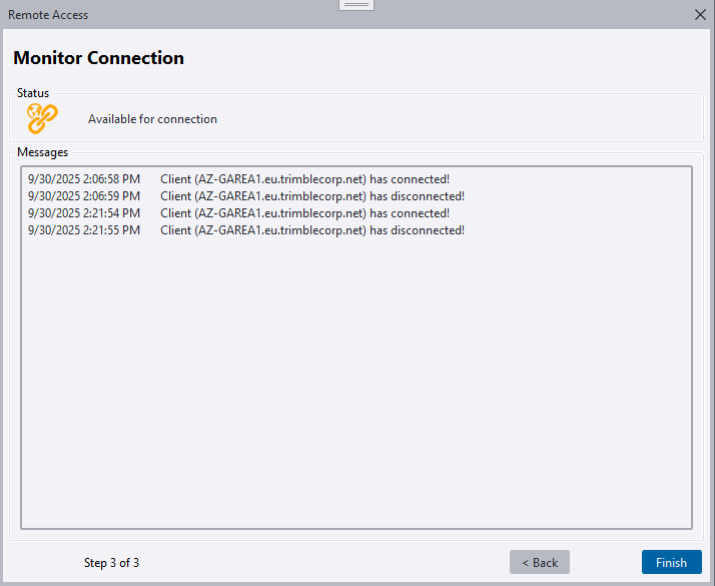The width and height of the screenshot is (715, 586).
Task: Select the 2:21:55 PM timestamp
Action: [84, 230]
